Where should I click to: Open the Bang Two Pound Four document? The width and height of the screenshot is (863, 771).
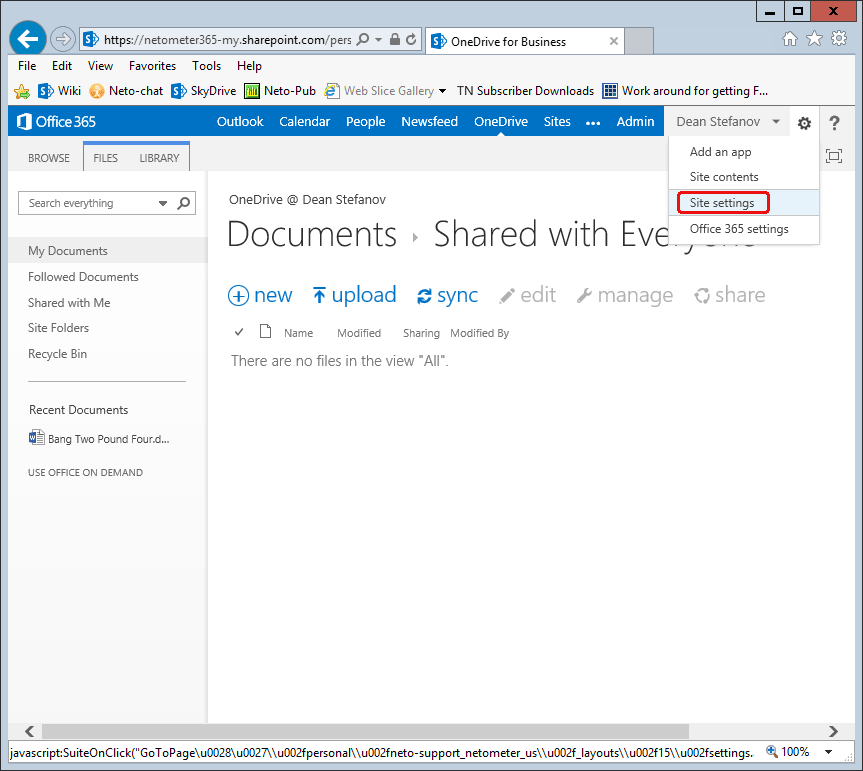pos(99,439)
